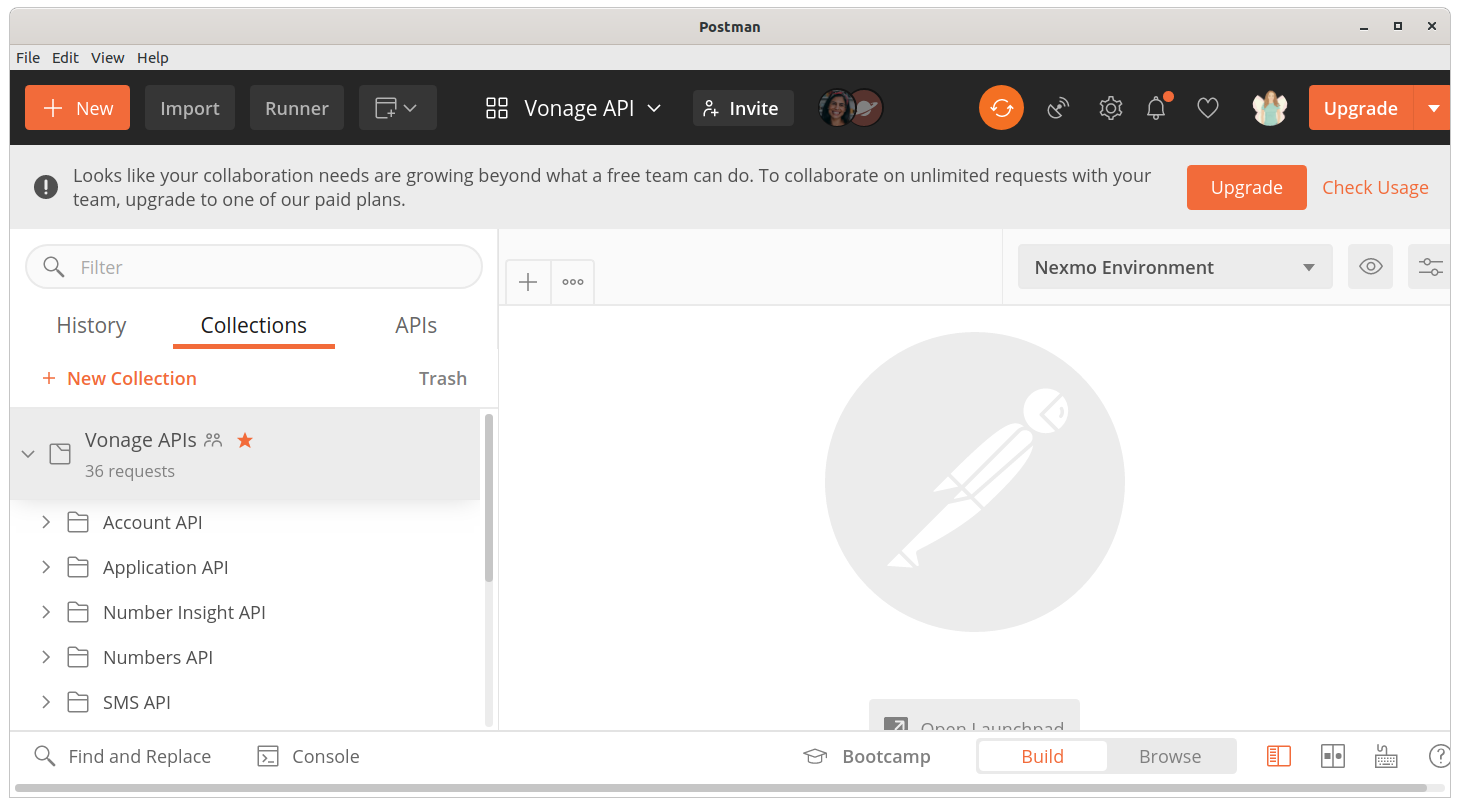Image resolution: width=1460 pixels, height=807 pixels.
Task: Open the Runner
Action: pos(297,108)
